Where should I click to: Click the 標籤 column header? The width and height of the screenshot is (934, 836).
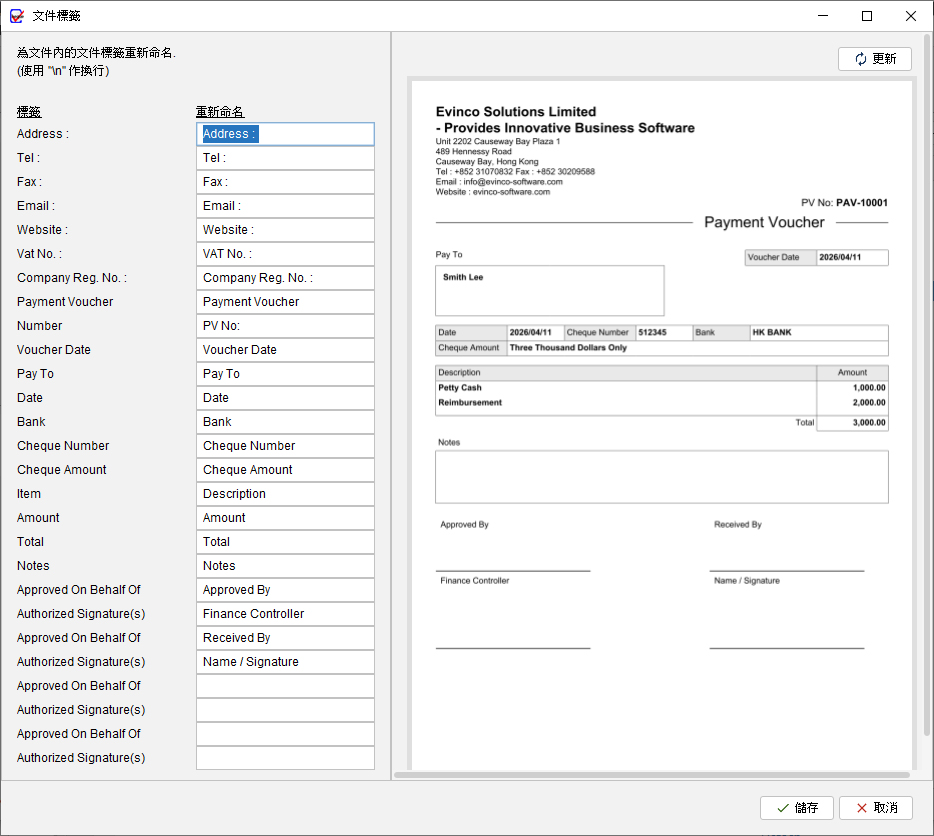pos(29,112)
